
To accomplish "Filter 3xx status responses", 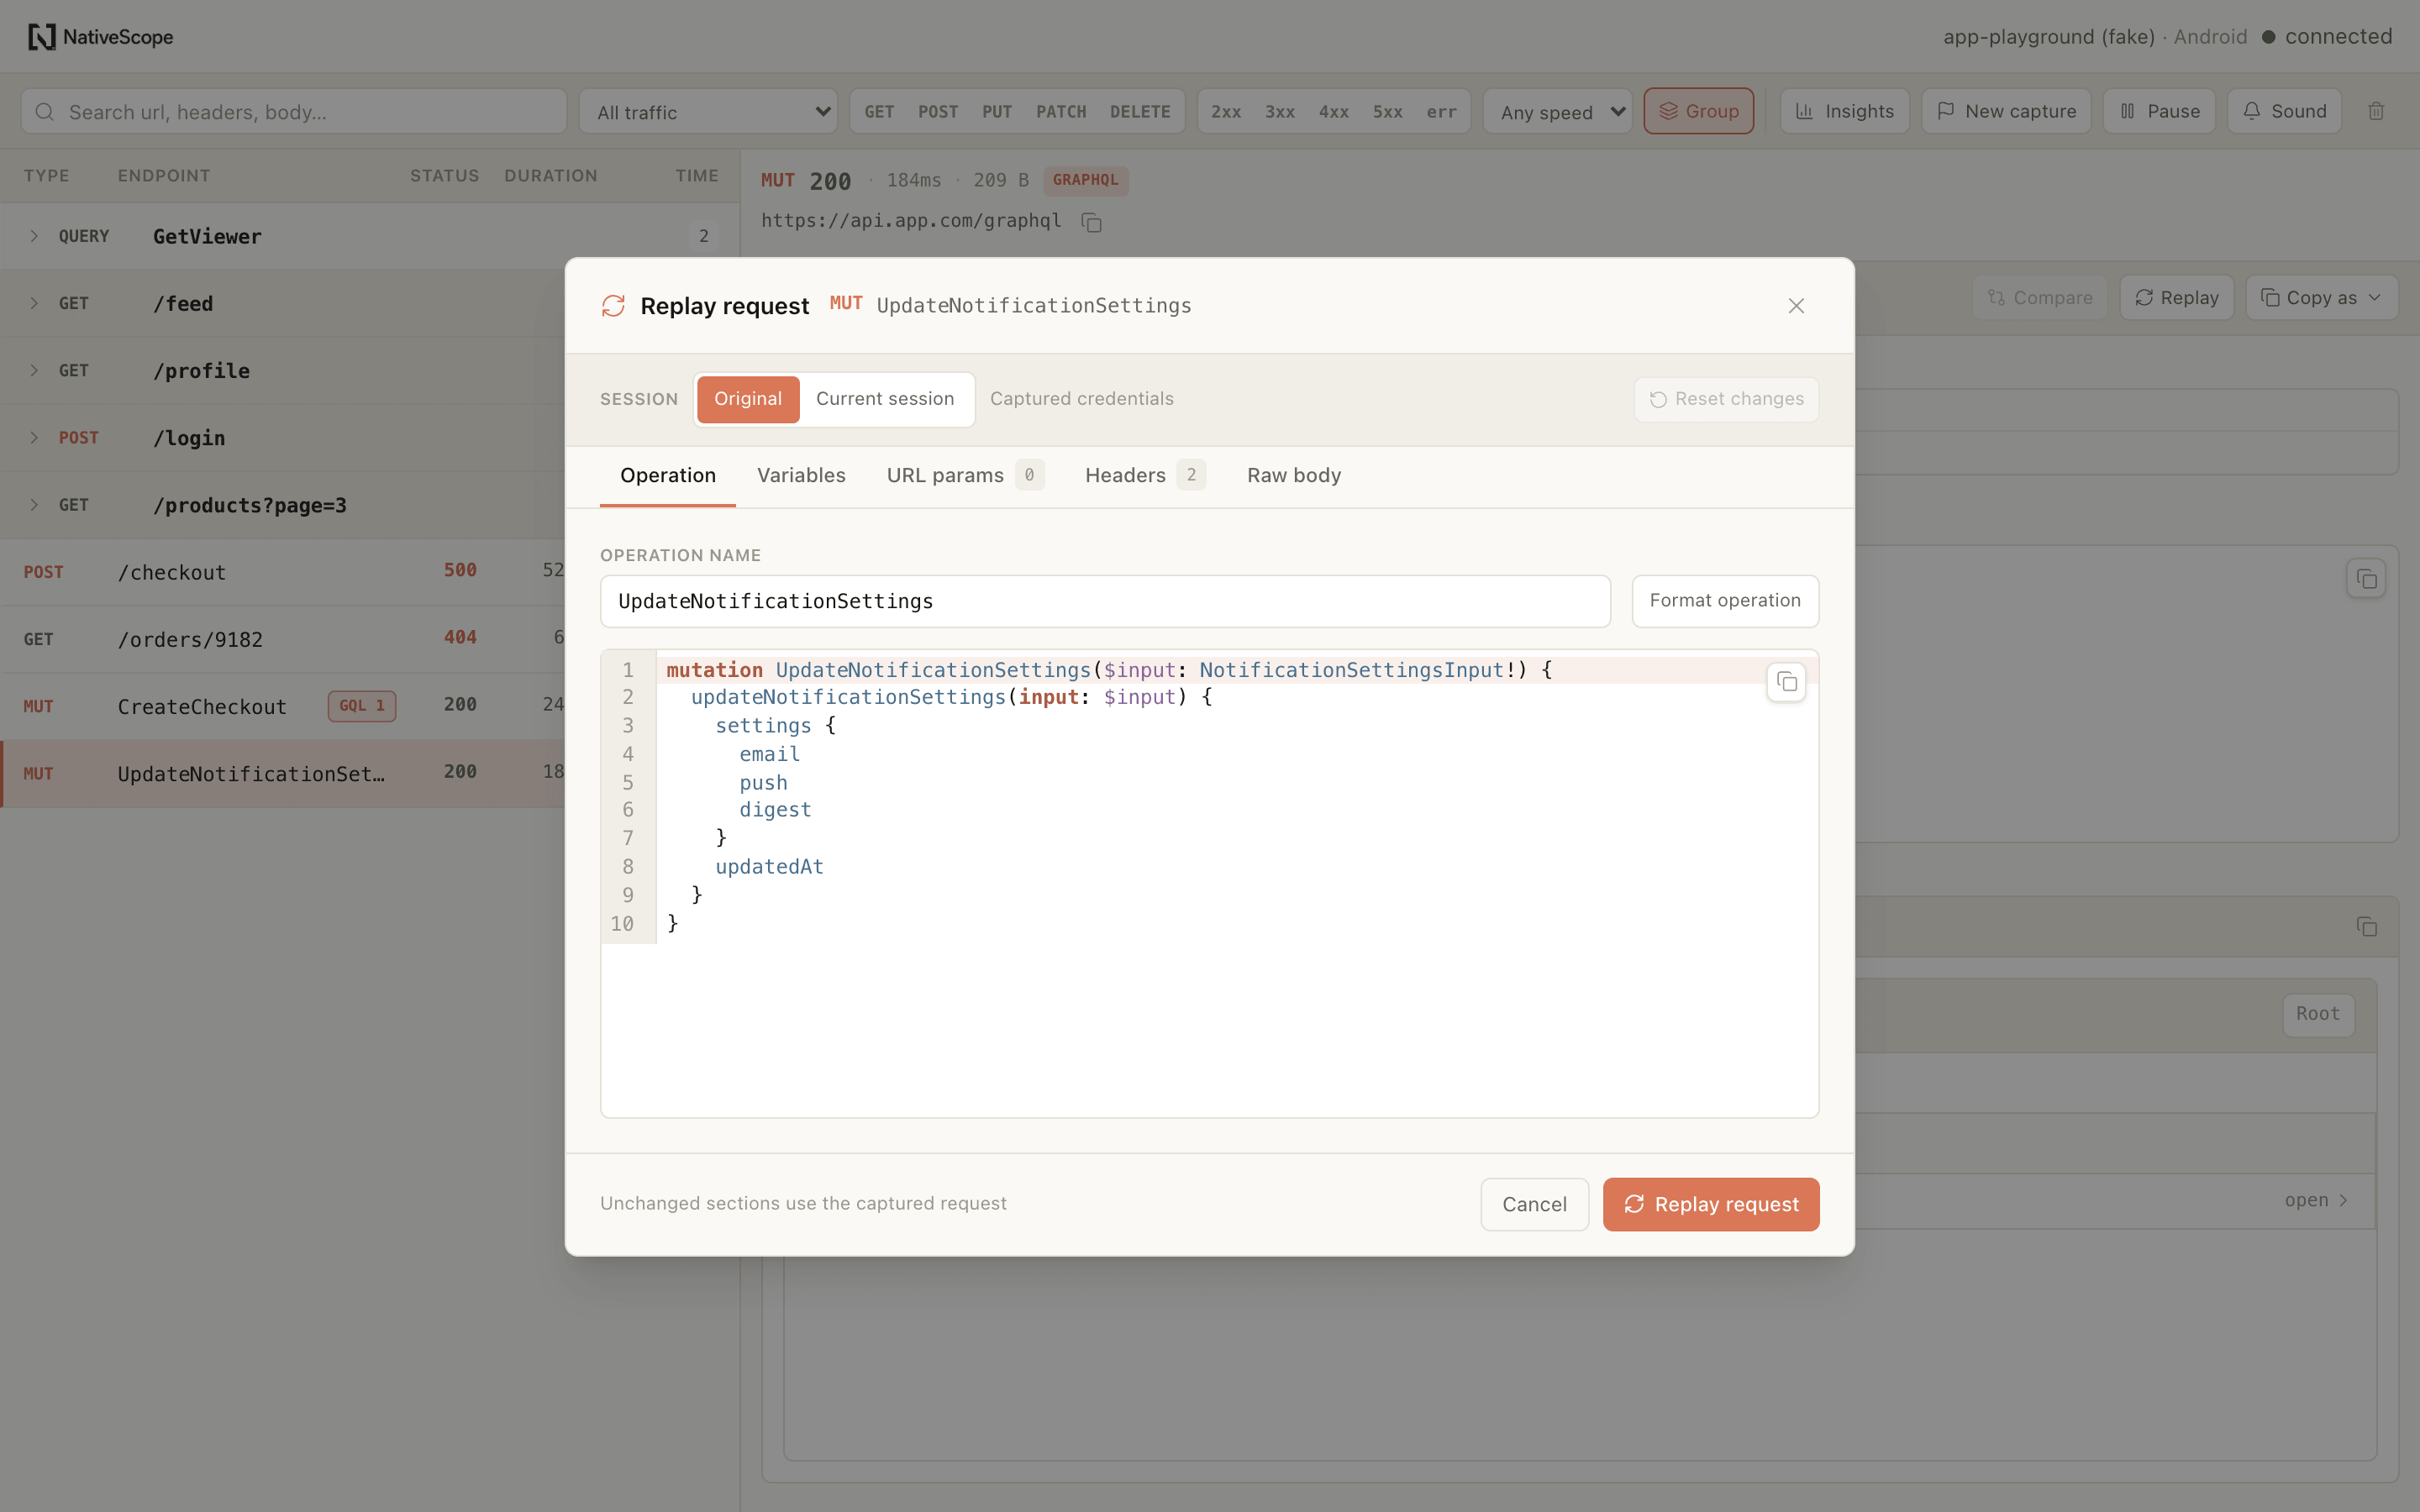I will [1280, 112].
